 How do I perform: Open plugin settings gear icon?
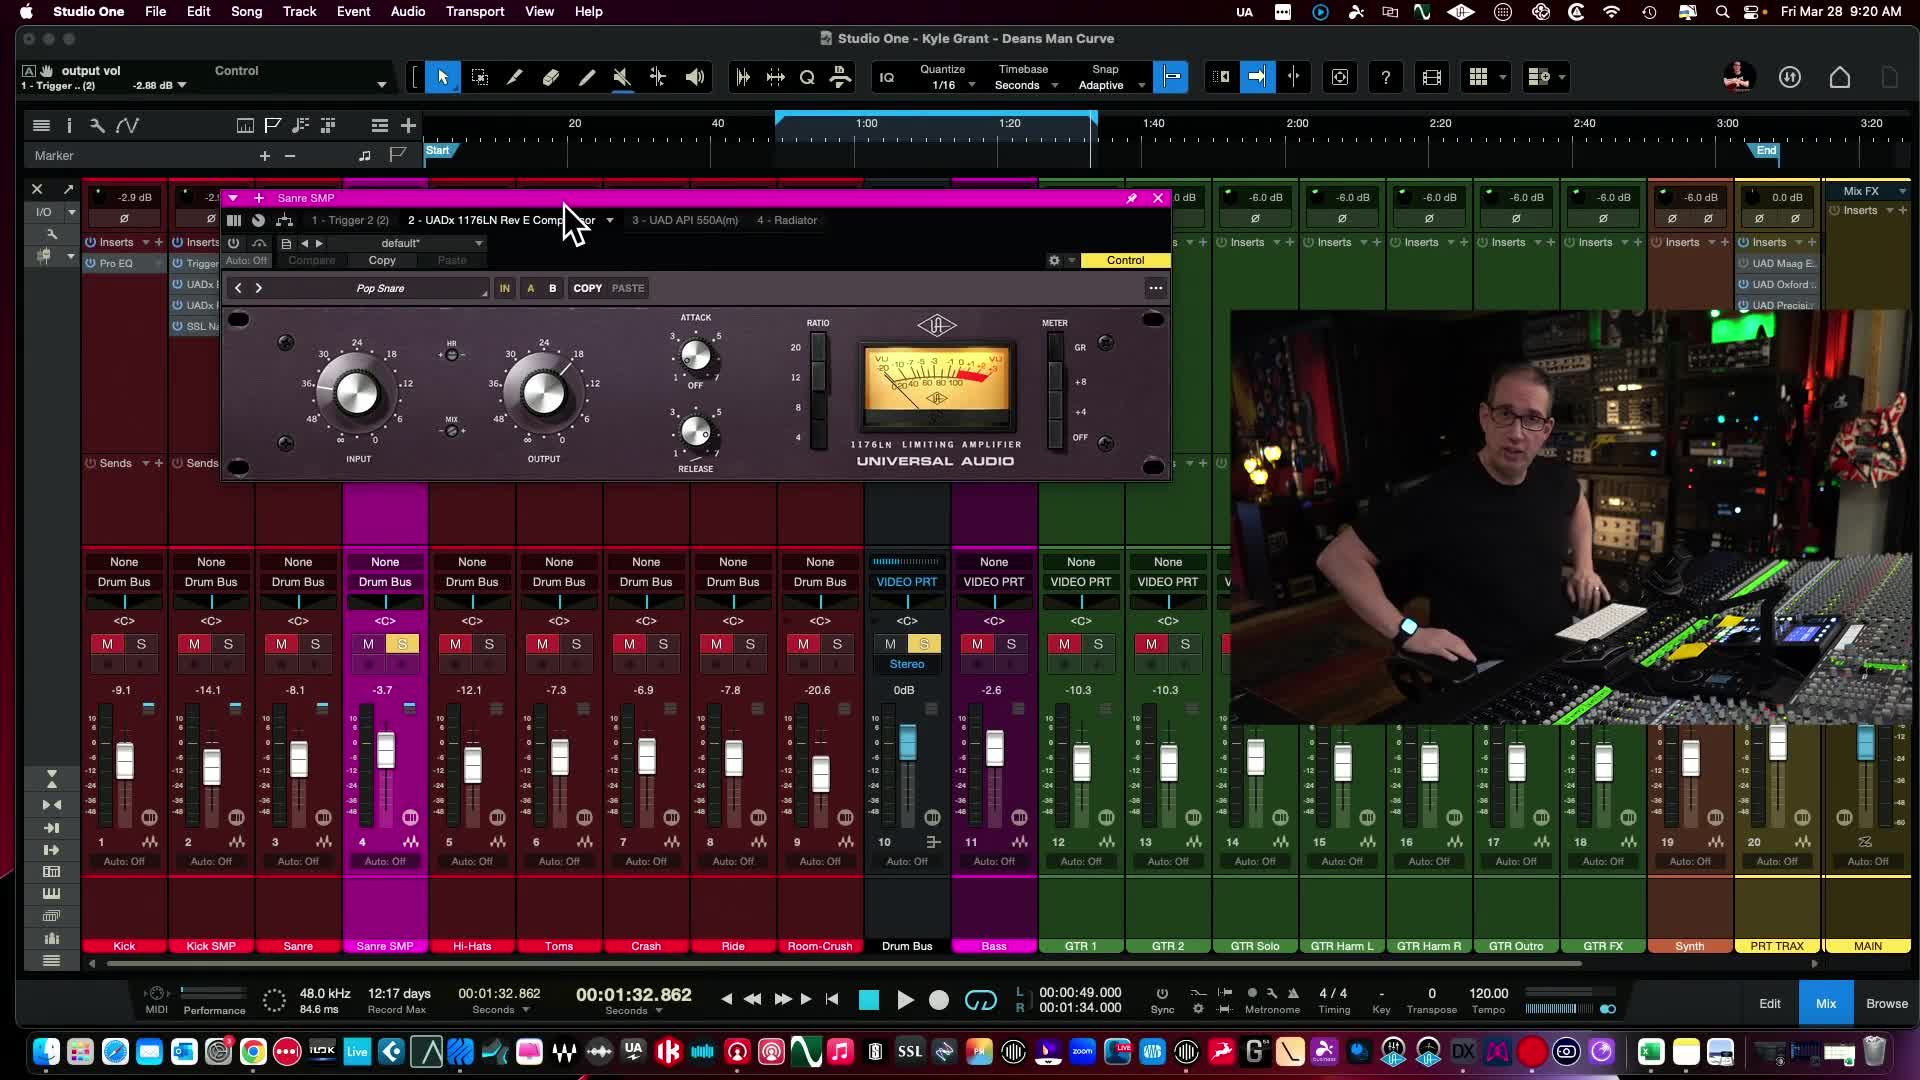click(x=1054, y=260)
